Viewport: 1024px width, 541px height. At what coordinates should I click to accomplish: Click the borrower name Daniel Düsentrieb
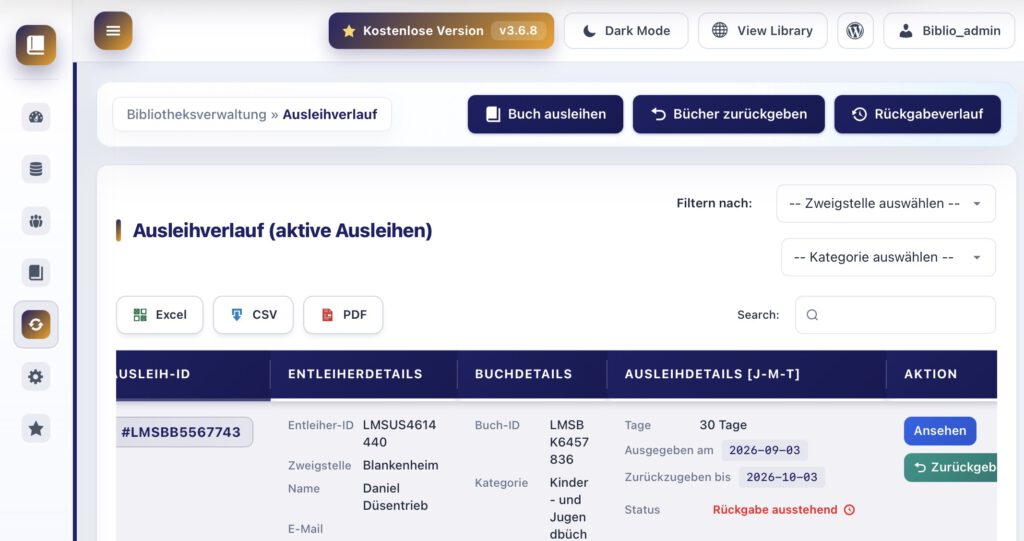pyautogui.click(x=395, y=497)
